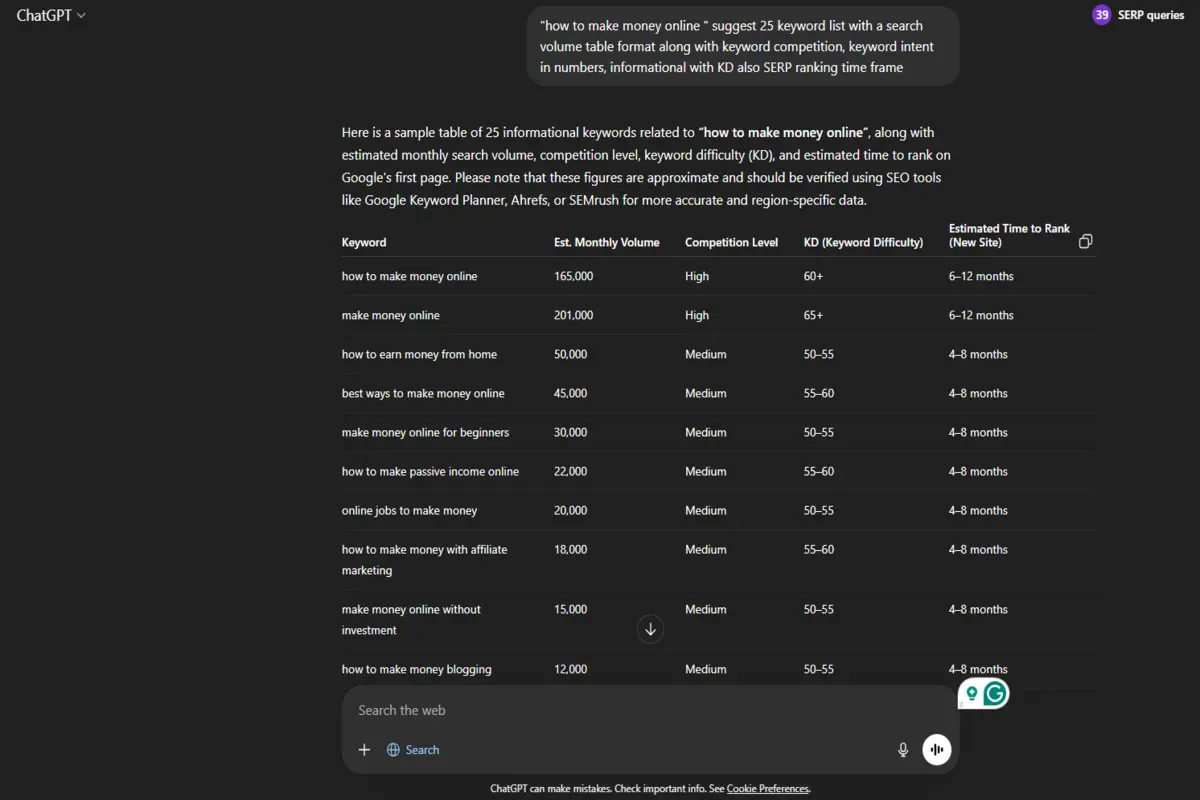Select the user's prompt message bubble
The width and height of the screenshot is (1200, 800).
click(x=742, y=46)
